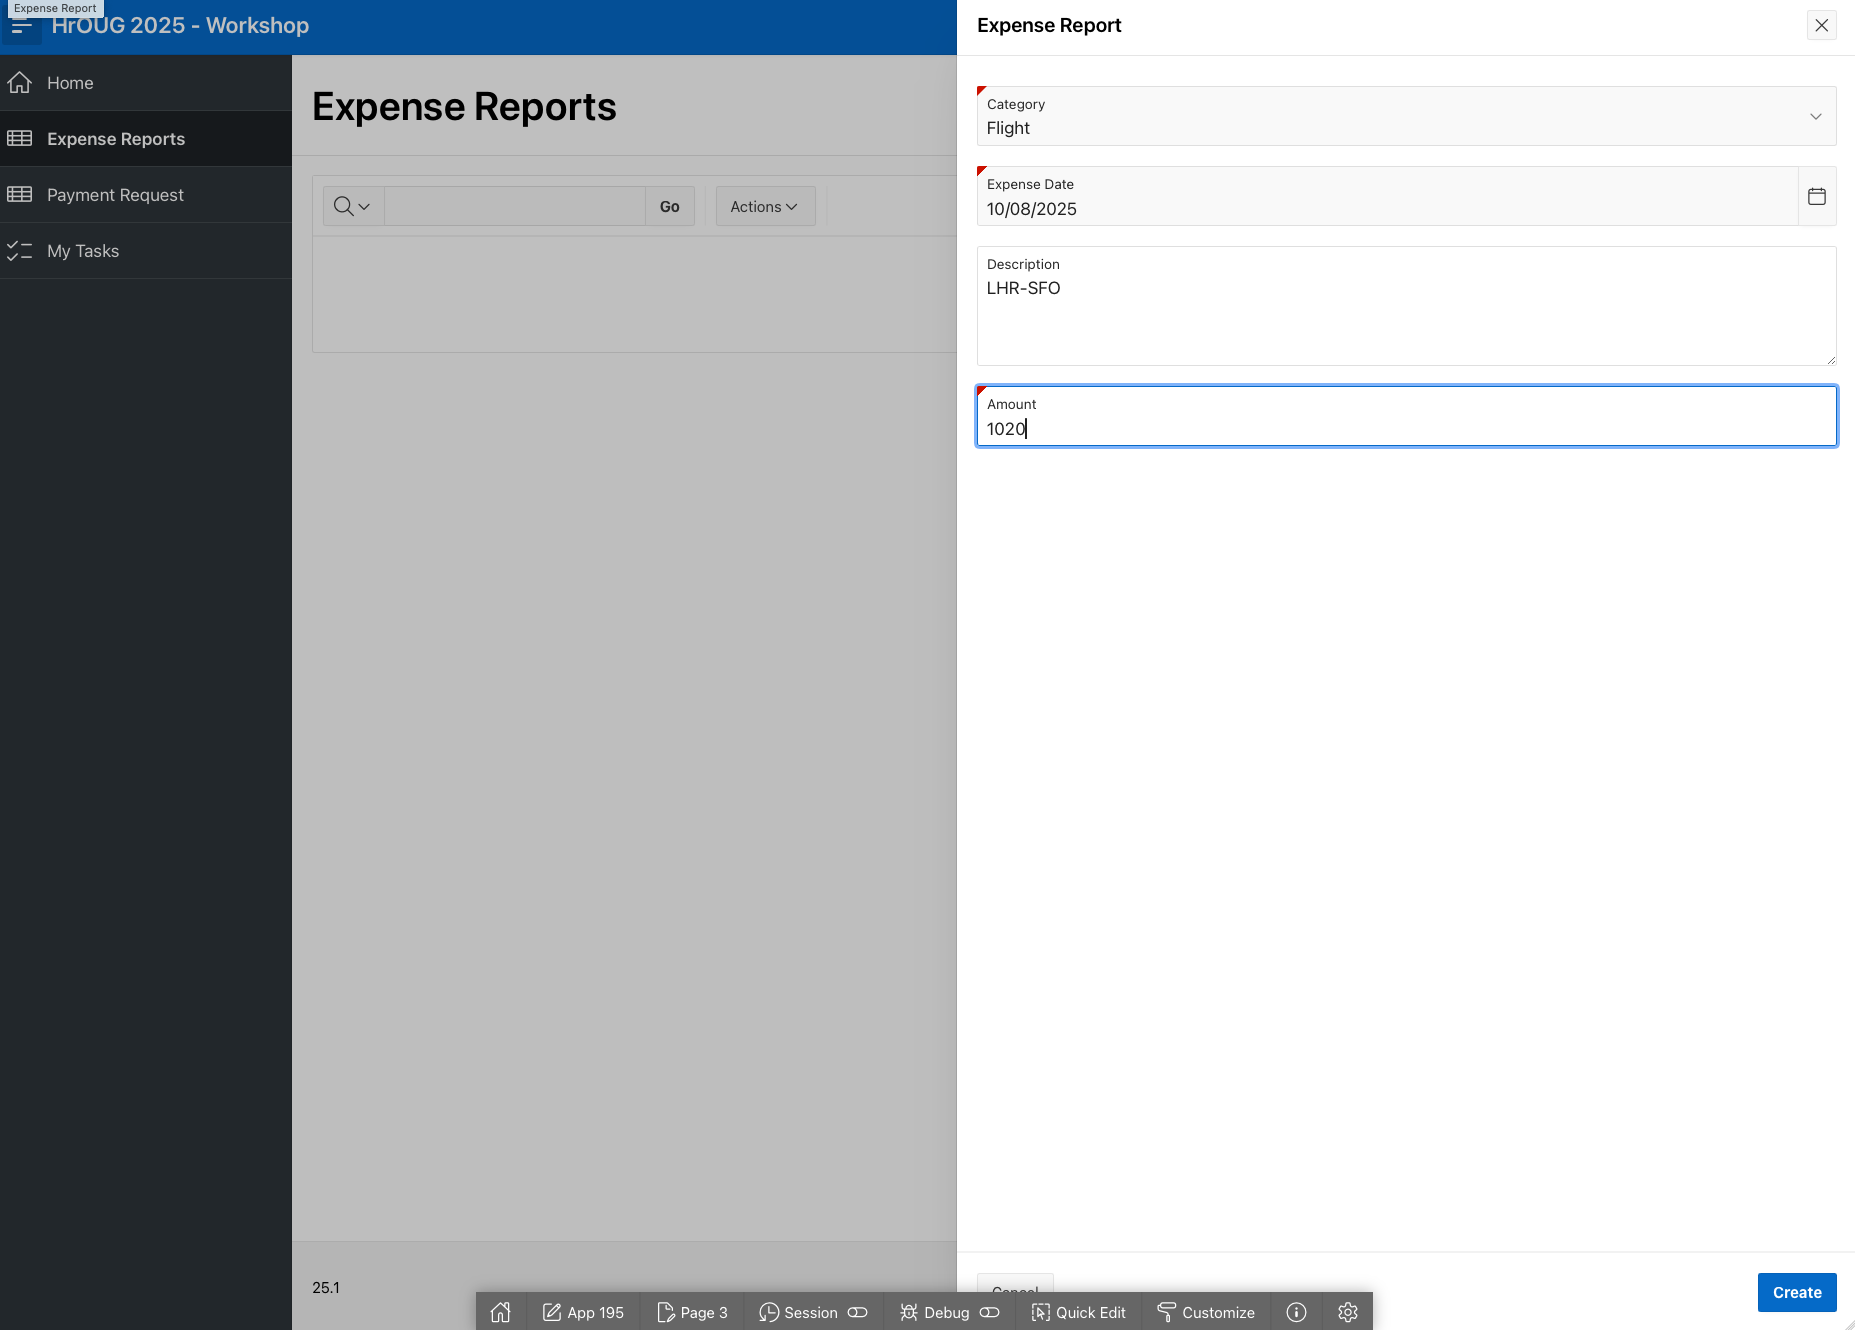Open the Category dropdown
The width and height of the screenshot is (1855, 1330).
[x=1815, y=116]
